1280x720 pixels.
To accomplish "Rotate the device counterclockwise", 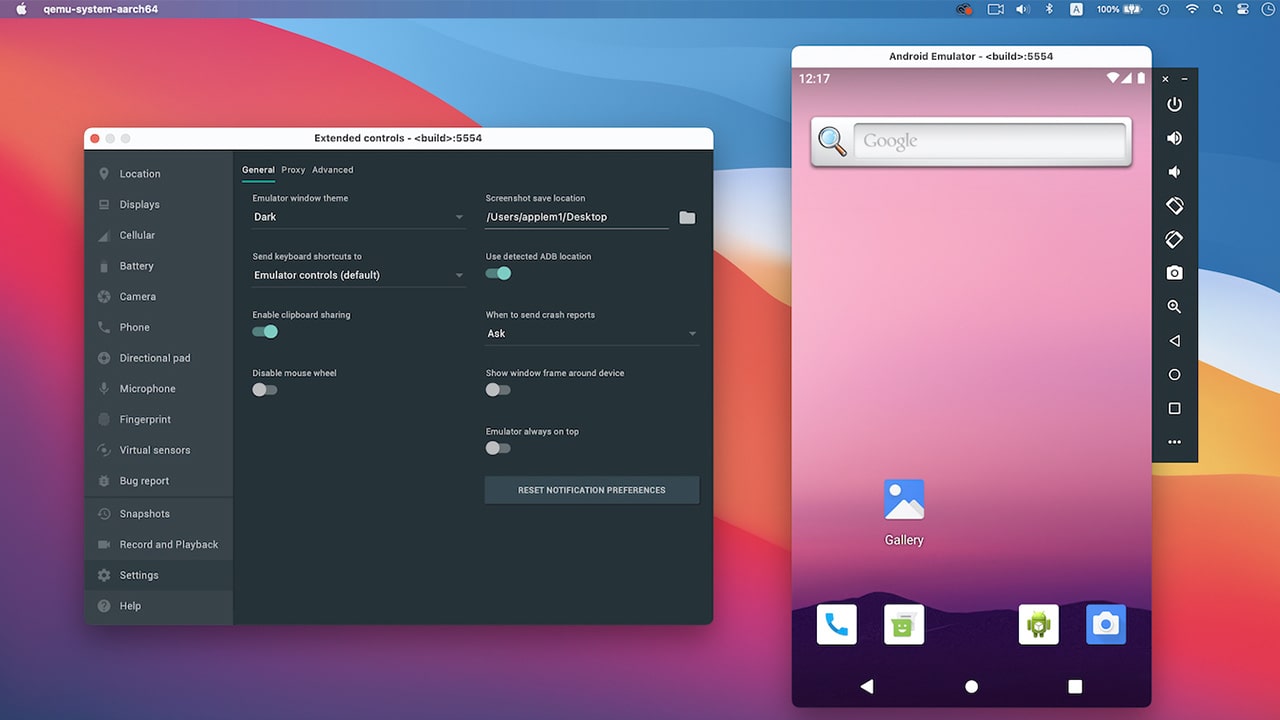I will point(1174,205).
